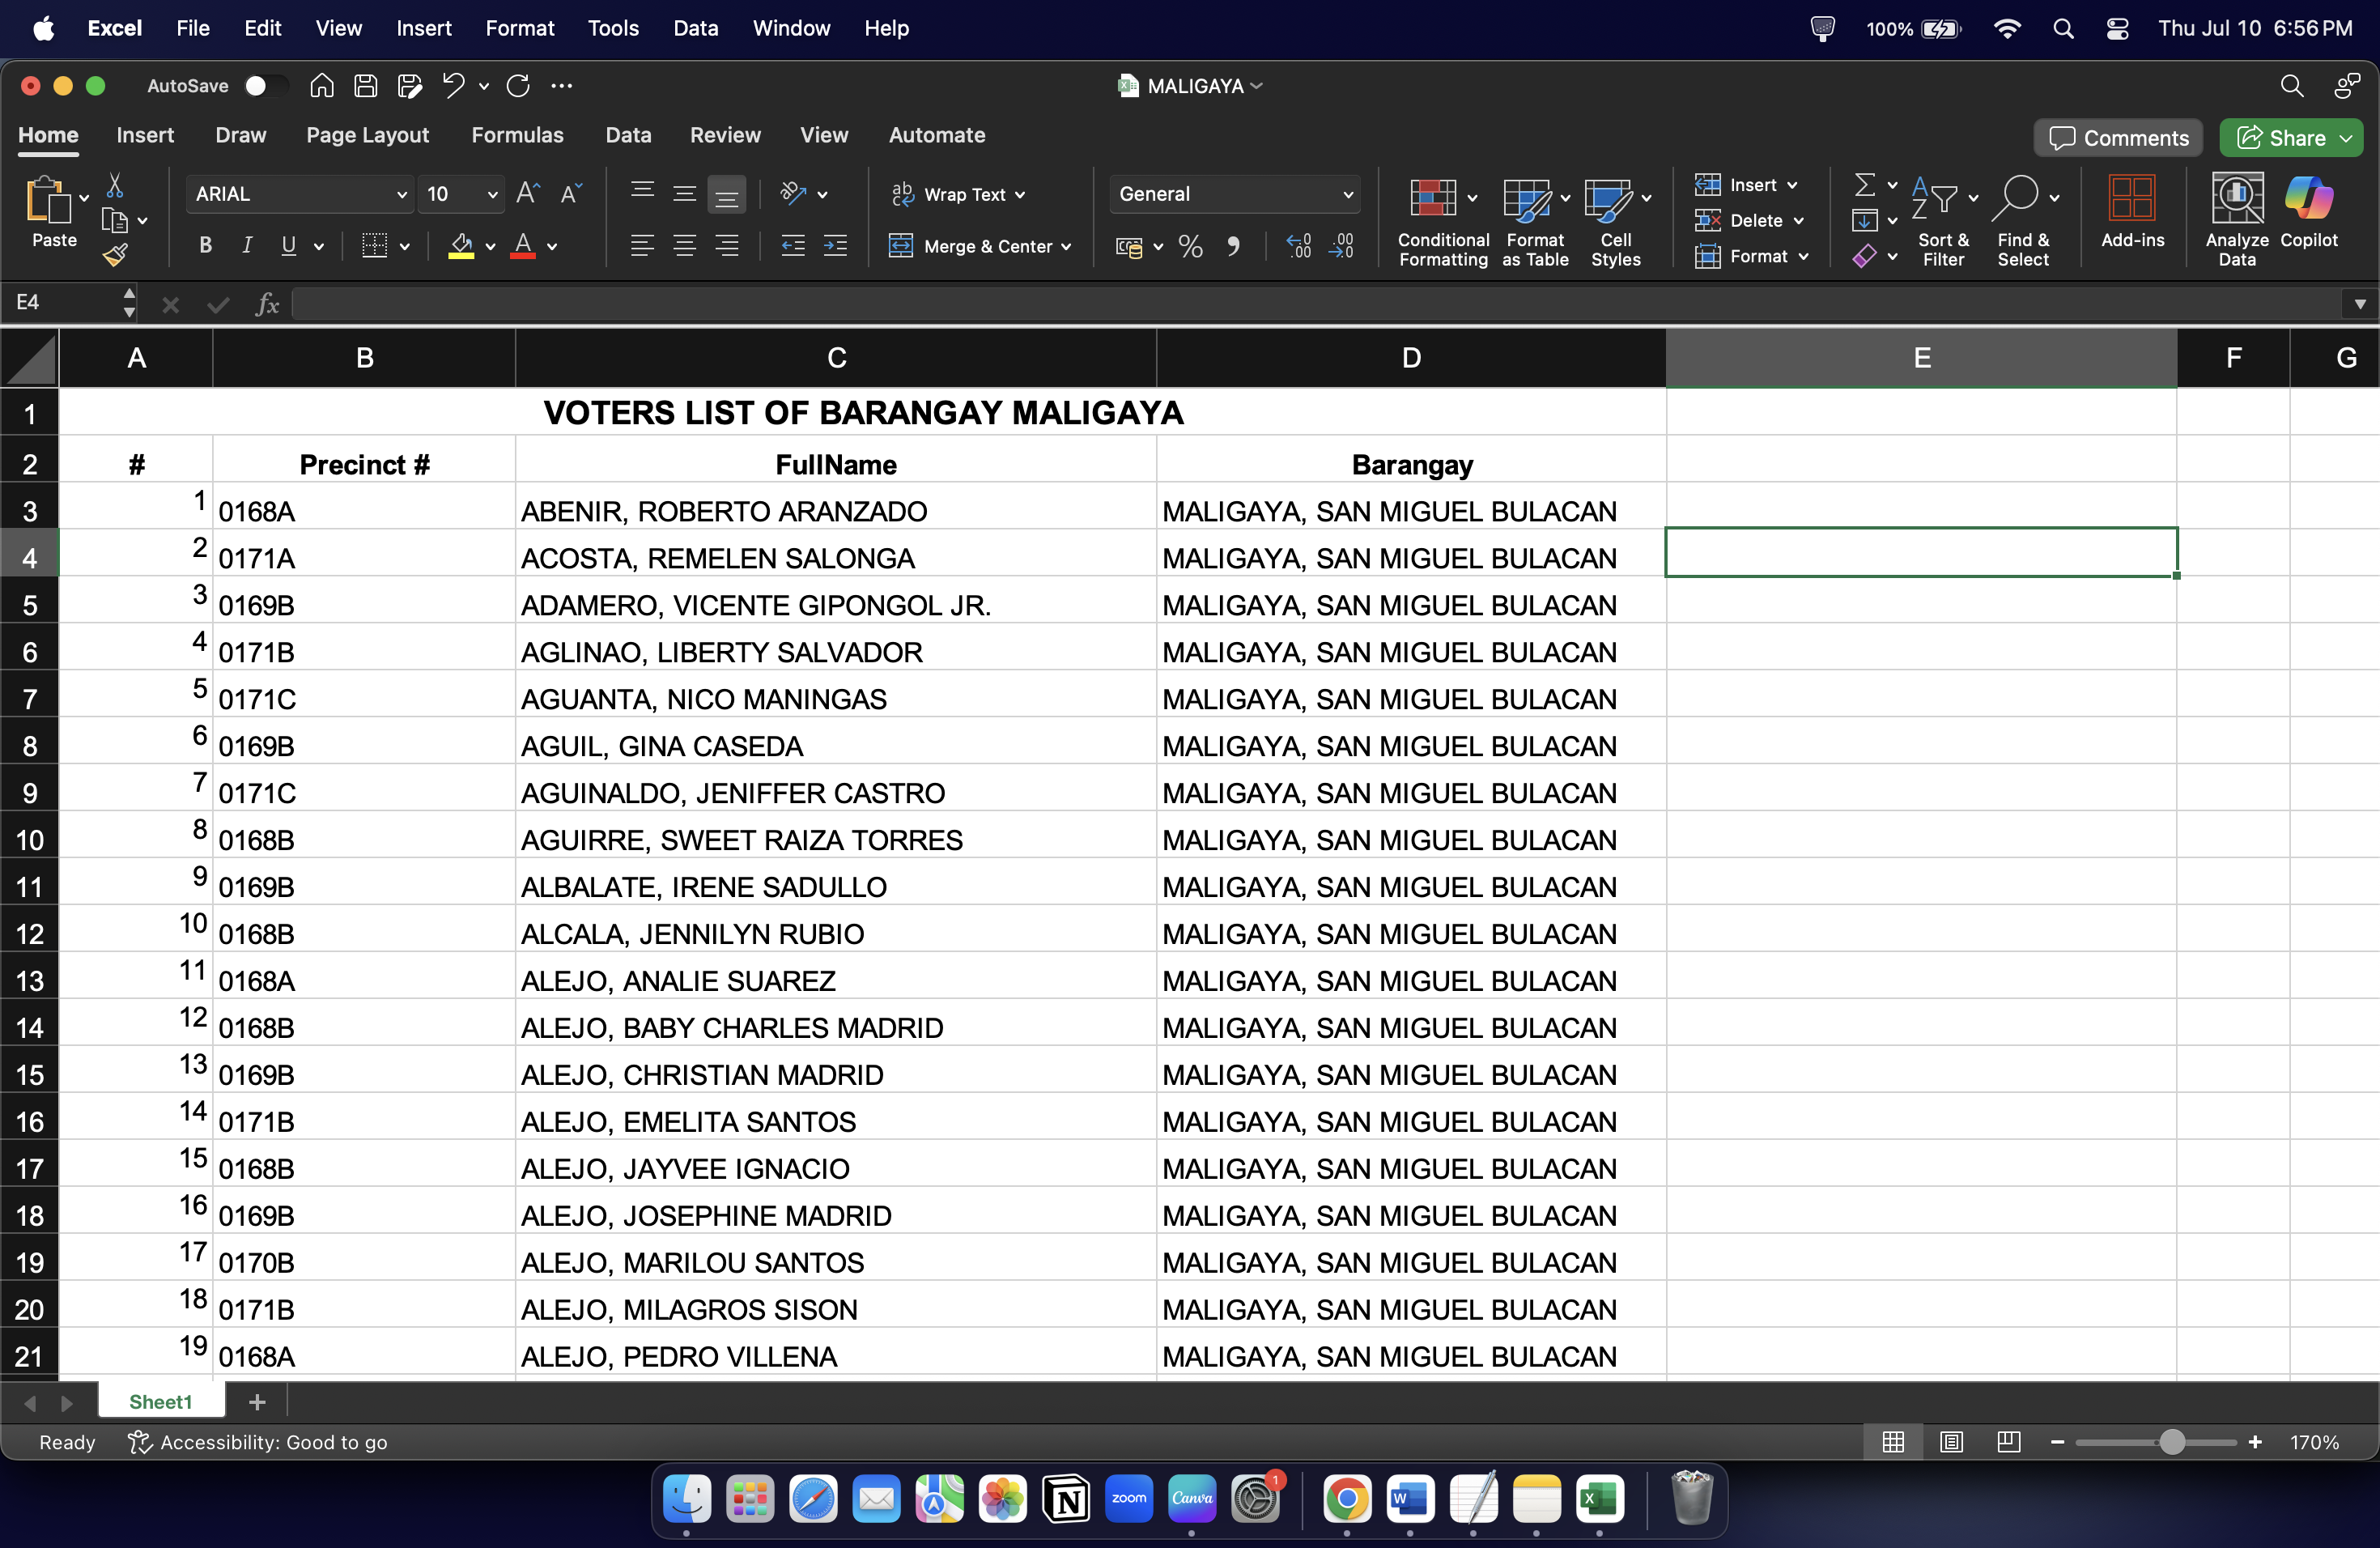The width and height of the screenshot is (2380, 1548).
Task: Click Decrease Decimal icon
Action: pos(1341,247)
